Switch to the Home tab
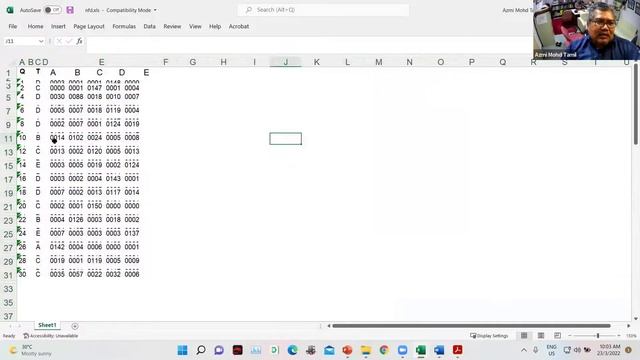 36,26
